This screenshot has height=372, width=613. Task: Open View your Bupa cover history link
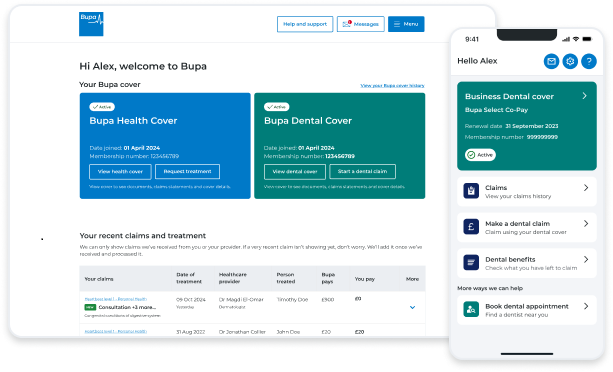[x=392, y=86]
